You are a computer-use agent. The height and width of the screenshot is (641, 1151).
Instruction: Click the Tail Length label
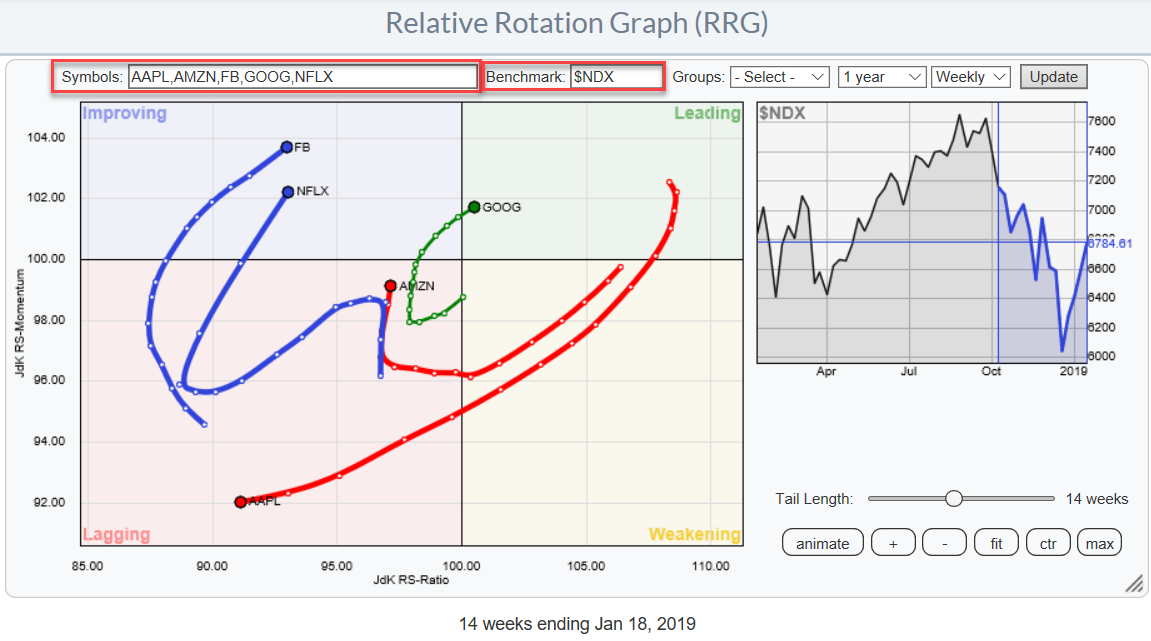814,499
